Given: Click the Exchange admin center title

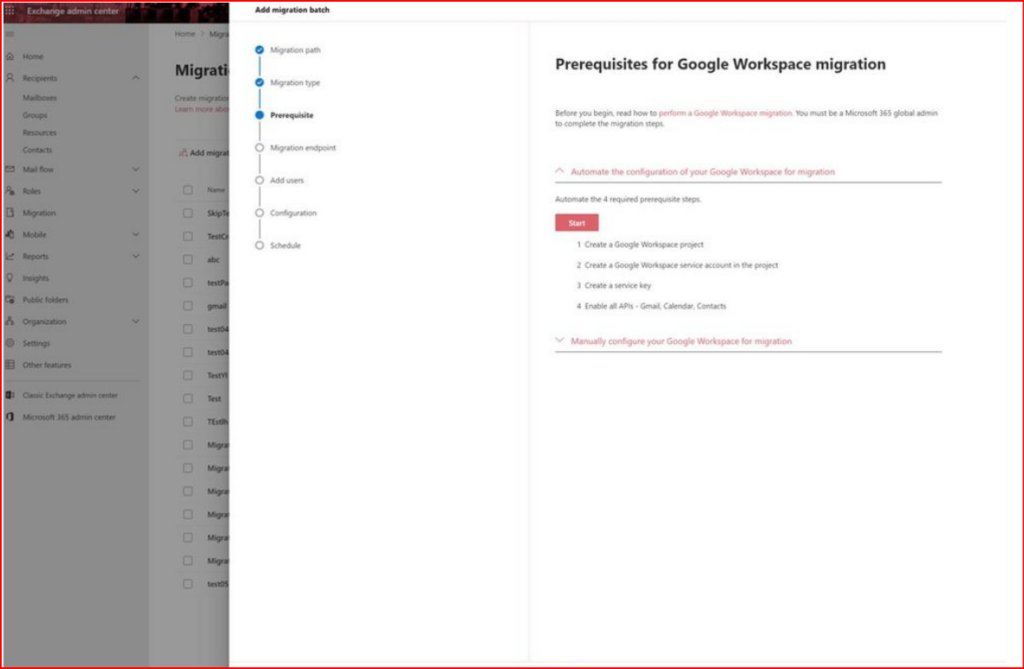Looking at the screenshot, I should (72, 10).
